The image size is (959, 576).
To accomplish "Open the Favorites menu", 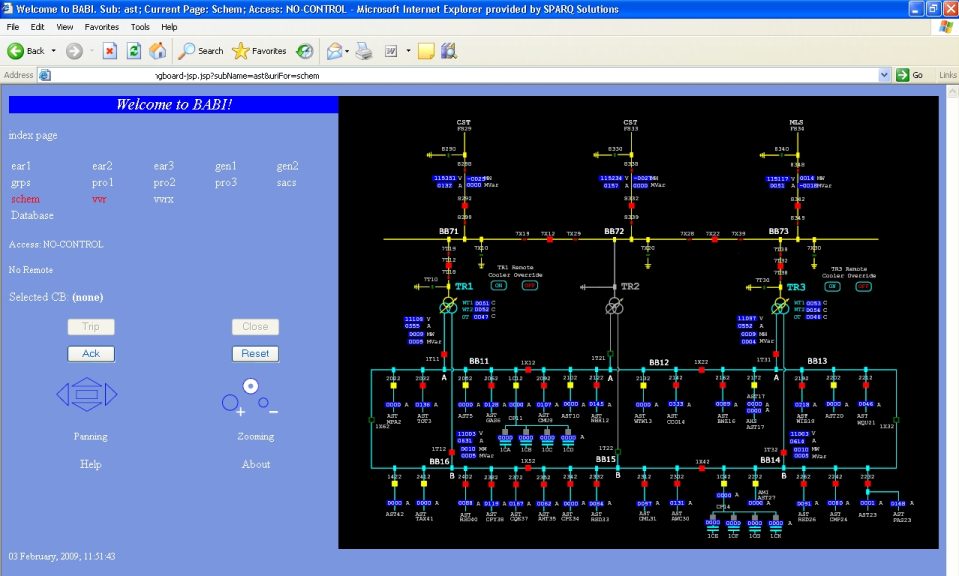I will [102, 27].
